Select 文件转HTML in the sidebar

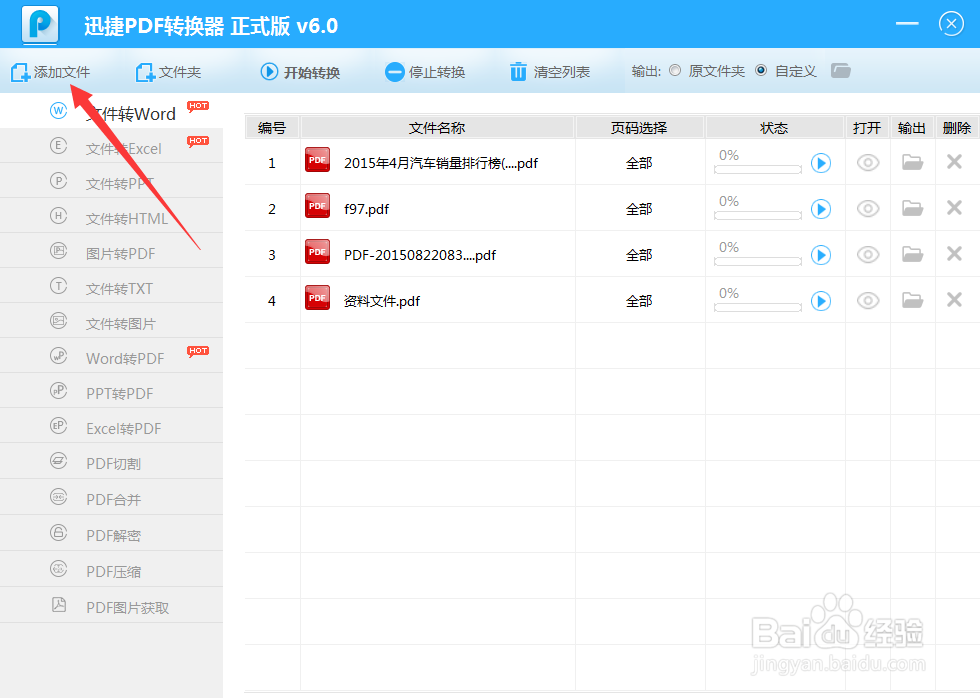(111, 216)
